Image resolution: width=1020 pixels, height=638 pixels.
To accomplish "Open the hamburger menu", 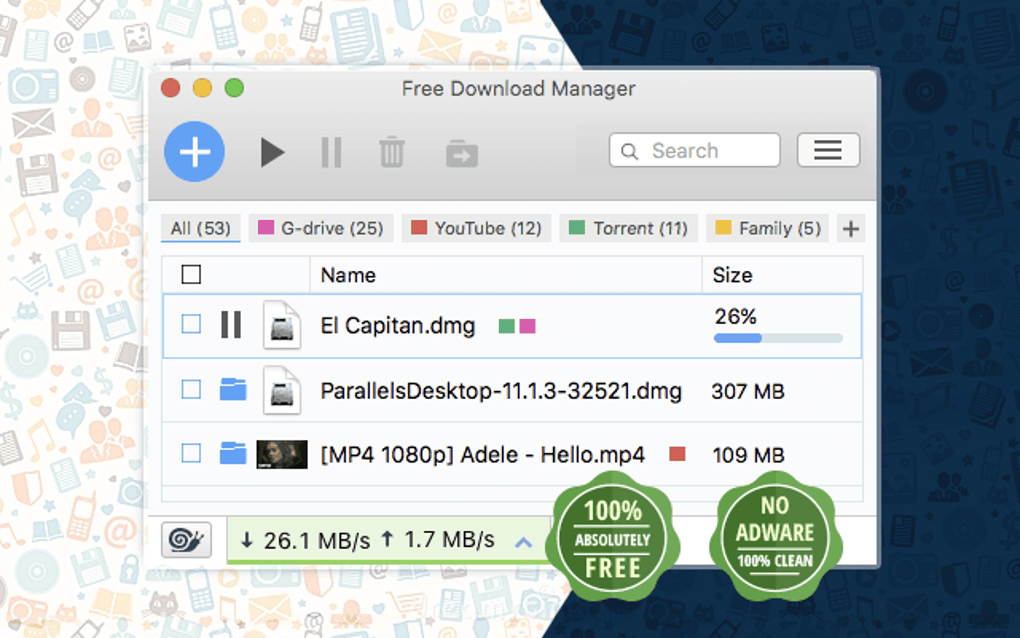I will pos(828,150).
